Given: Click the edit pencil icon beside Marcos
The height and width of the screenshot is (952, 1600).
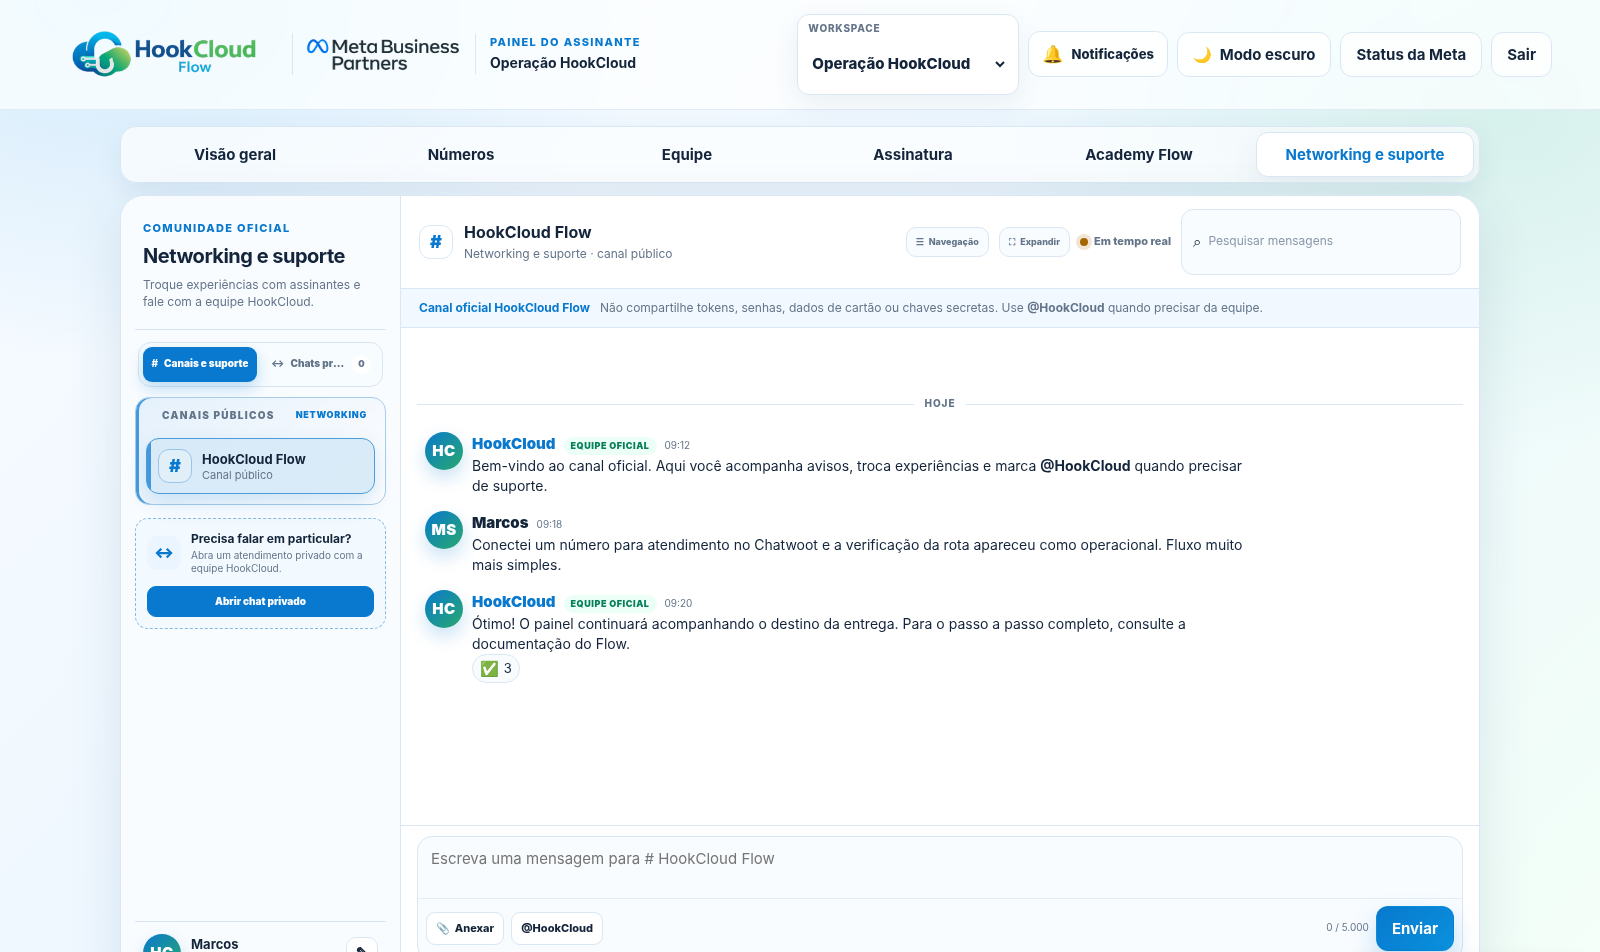Looking at the screenshot, I should pyautogui.click(x=362, y=946).
